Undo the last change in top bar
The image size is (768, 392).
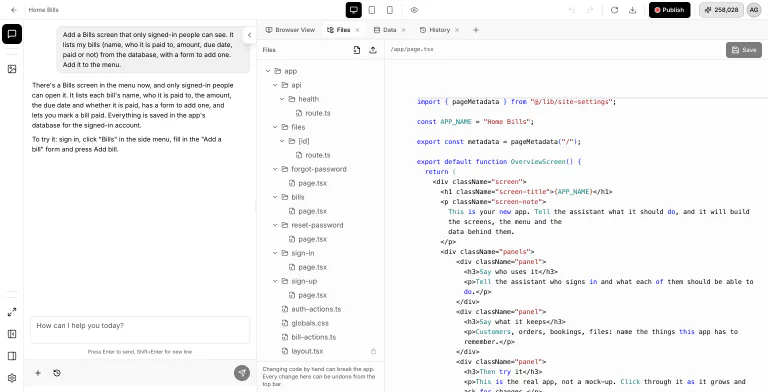click(572, 10)
